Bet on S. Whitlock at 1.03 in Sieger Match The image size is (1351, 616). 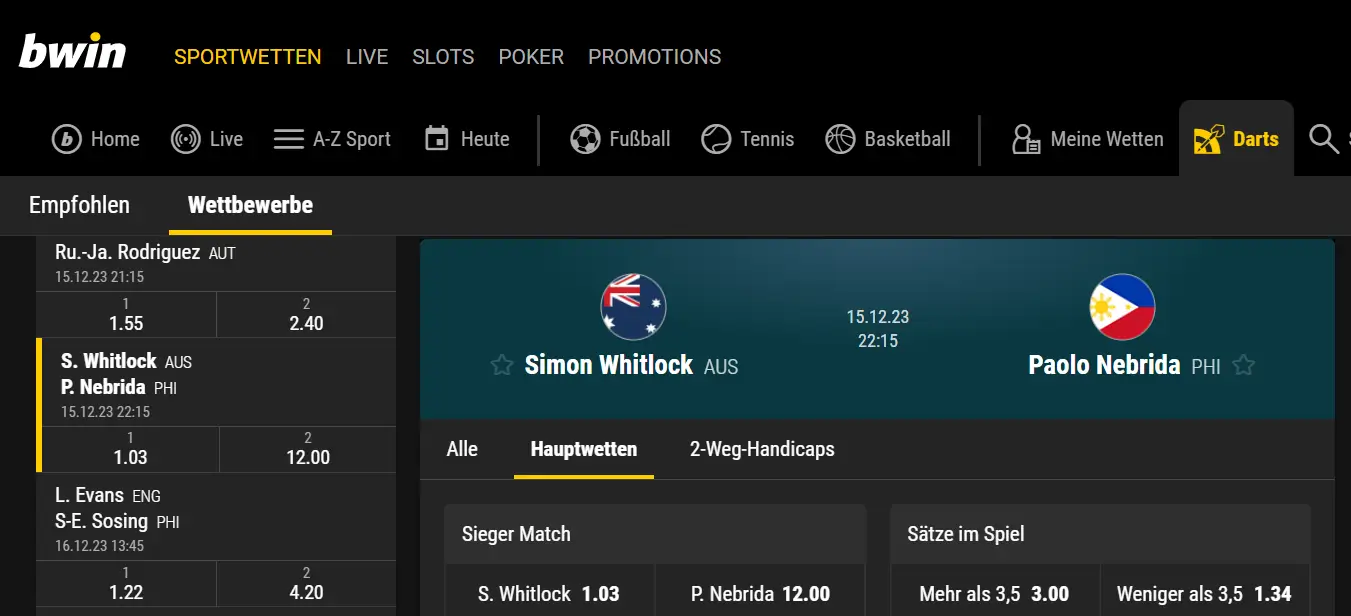pyautogui.click(x=550, y=594)
